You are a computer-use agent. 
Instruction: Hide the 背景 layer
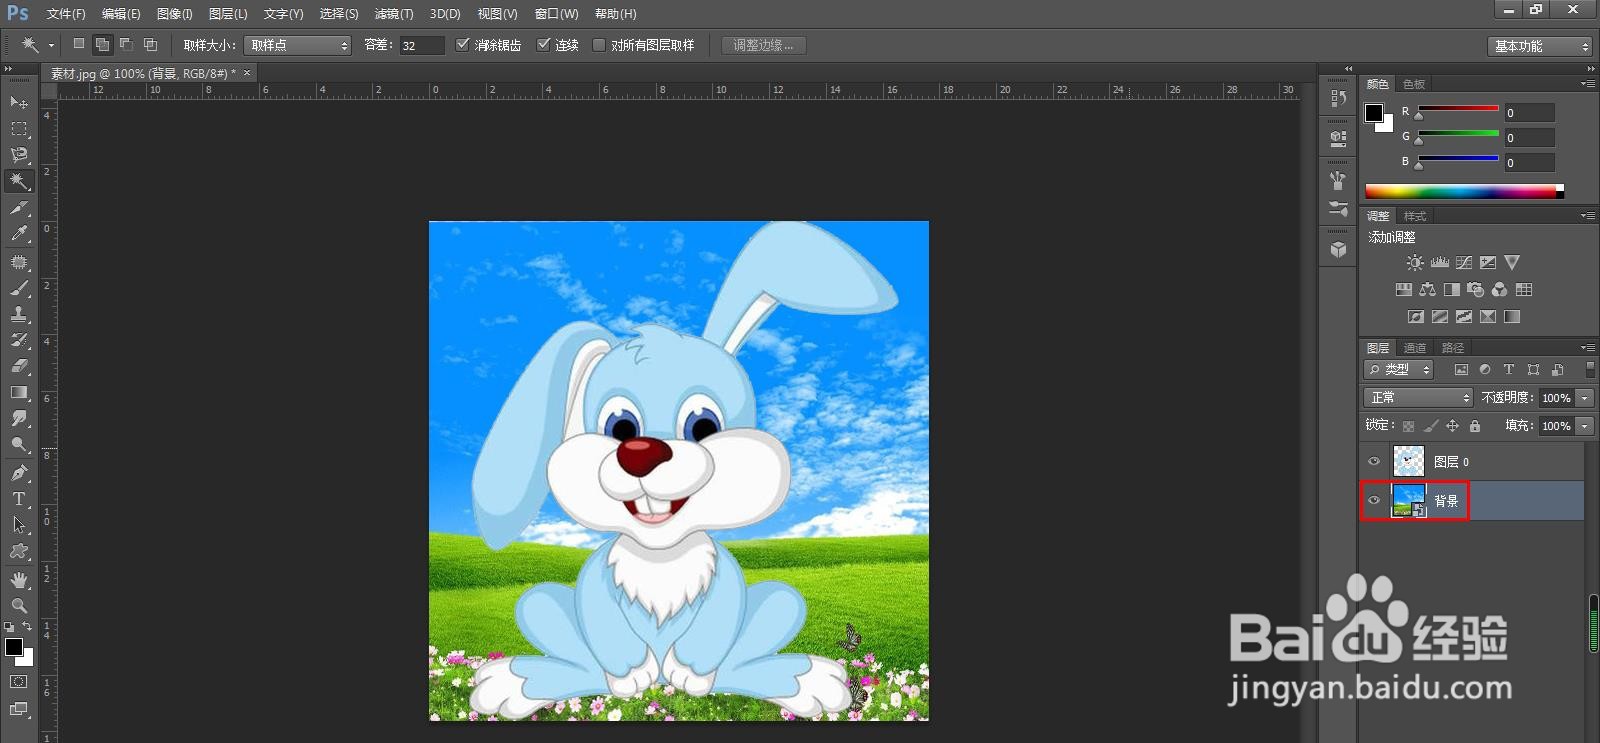tap(1374, 500)
